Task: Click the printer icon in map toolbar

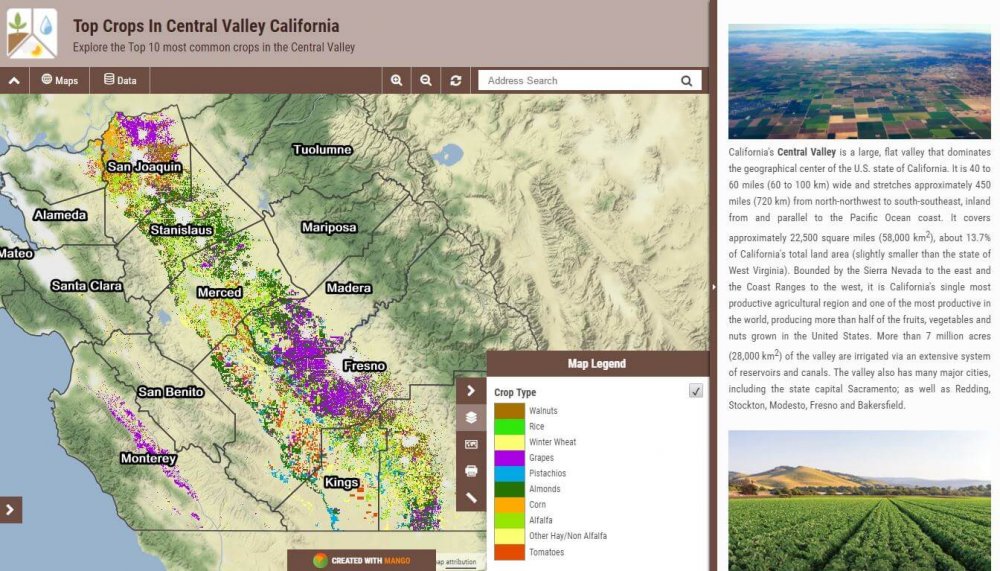Action: pos(471,471)
